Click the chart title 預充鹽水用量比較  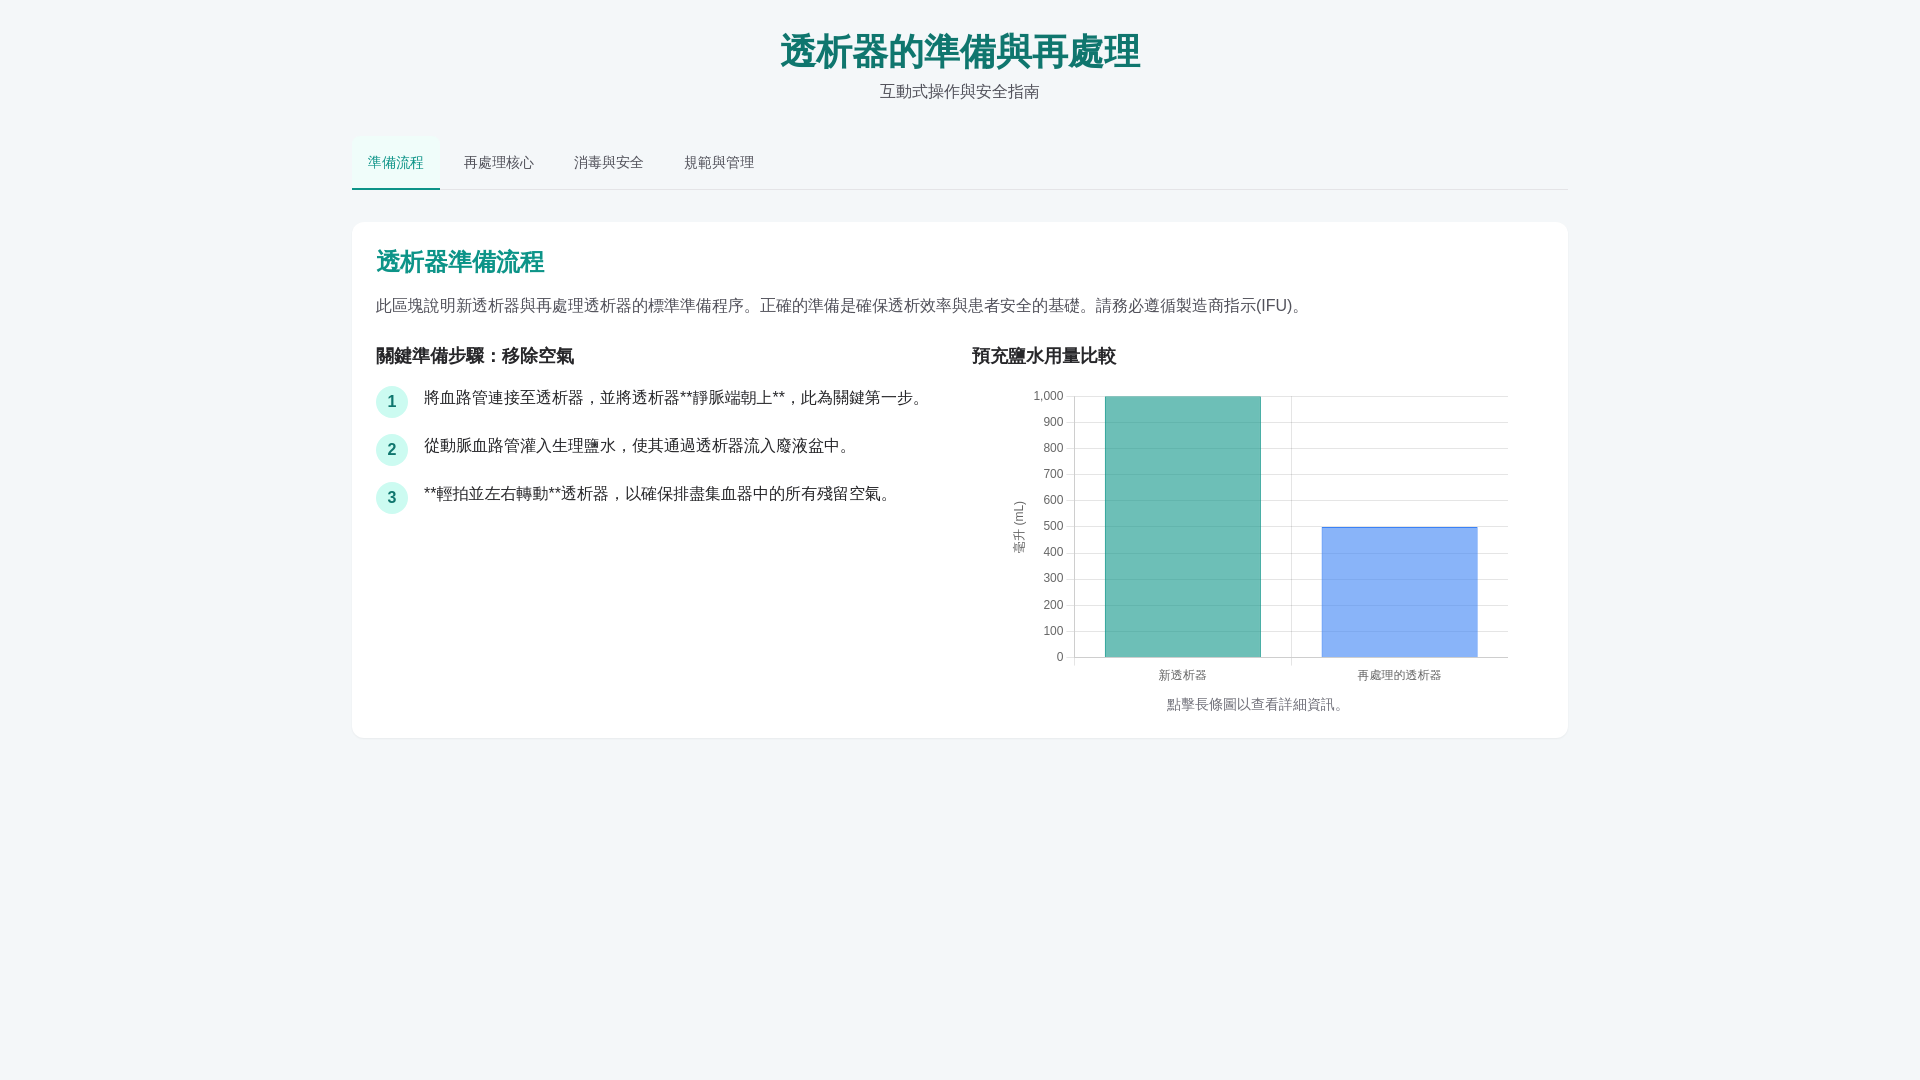(x=1044, y=356)
